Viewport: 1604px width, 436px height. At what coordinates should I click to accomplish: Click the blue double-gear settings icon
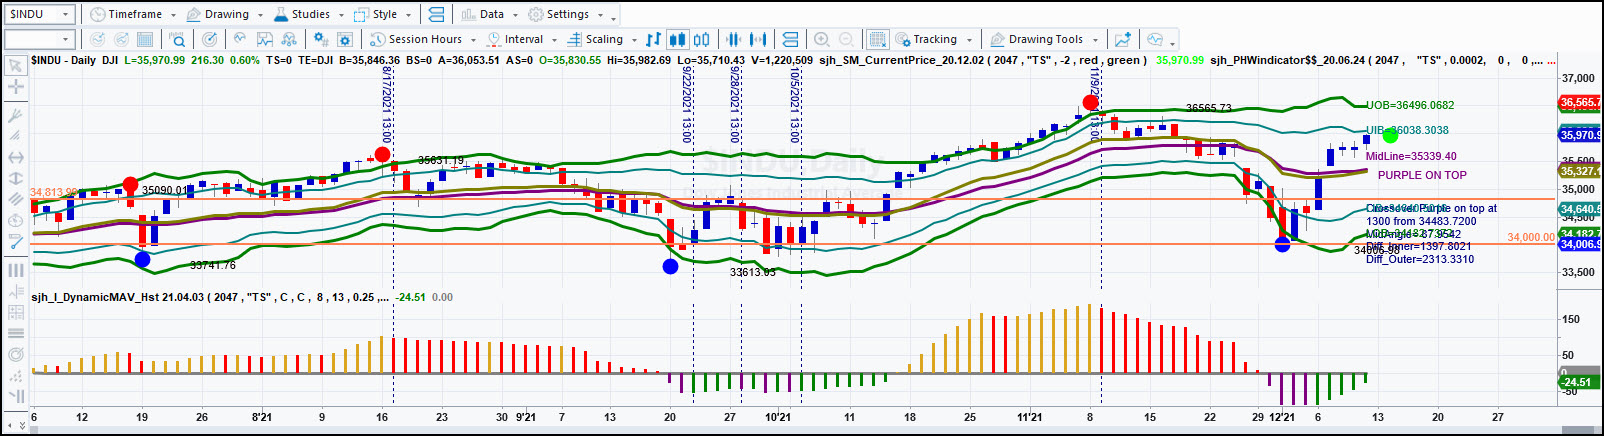320,39
